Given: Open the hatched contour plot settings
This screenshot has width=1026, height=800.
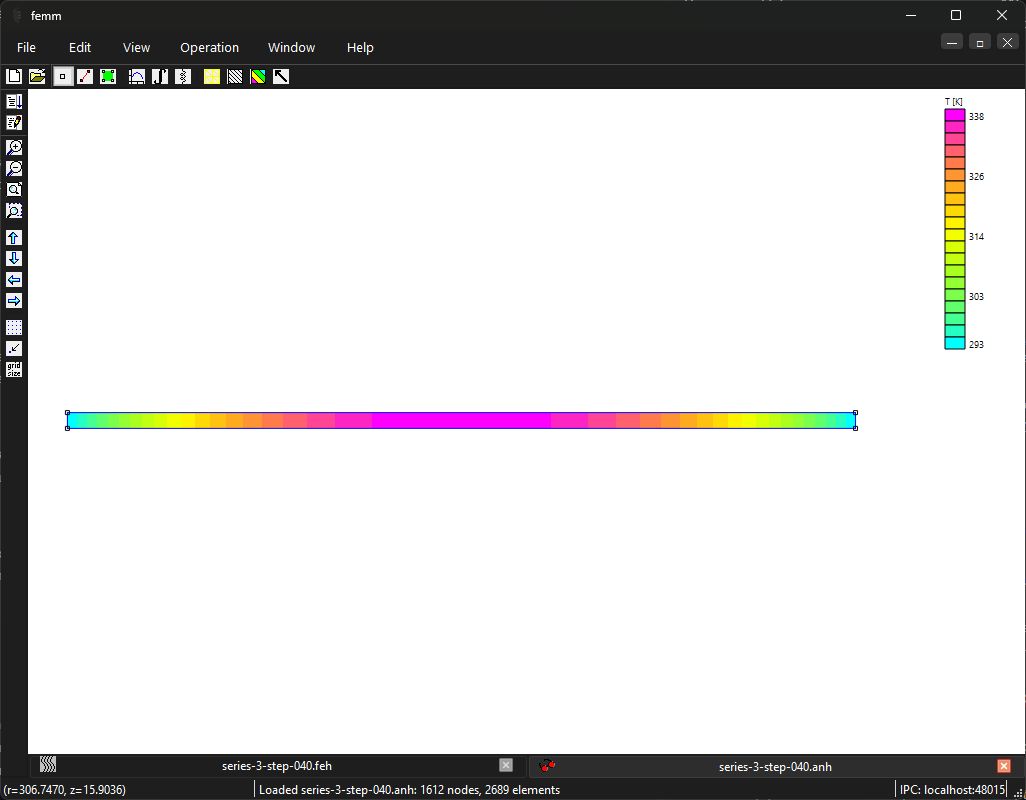Looking at the screenshot, I should point(235,77).
